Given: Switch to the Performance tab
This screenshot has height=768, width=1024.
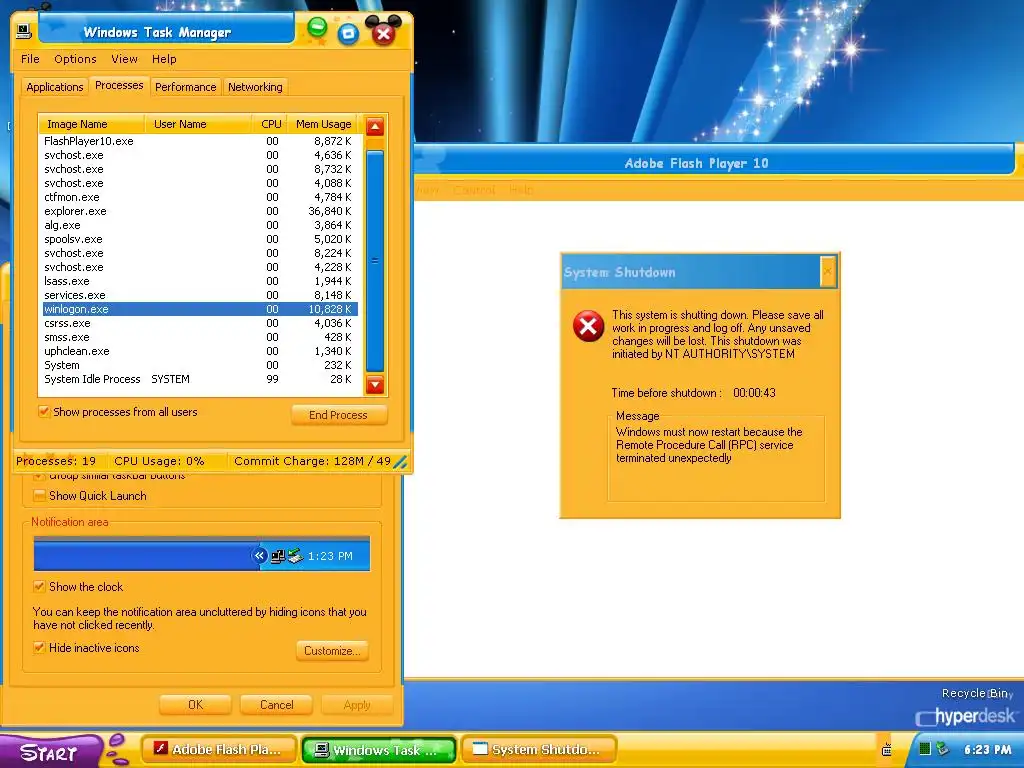Looking at the screenshot, I should point(185,87).
